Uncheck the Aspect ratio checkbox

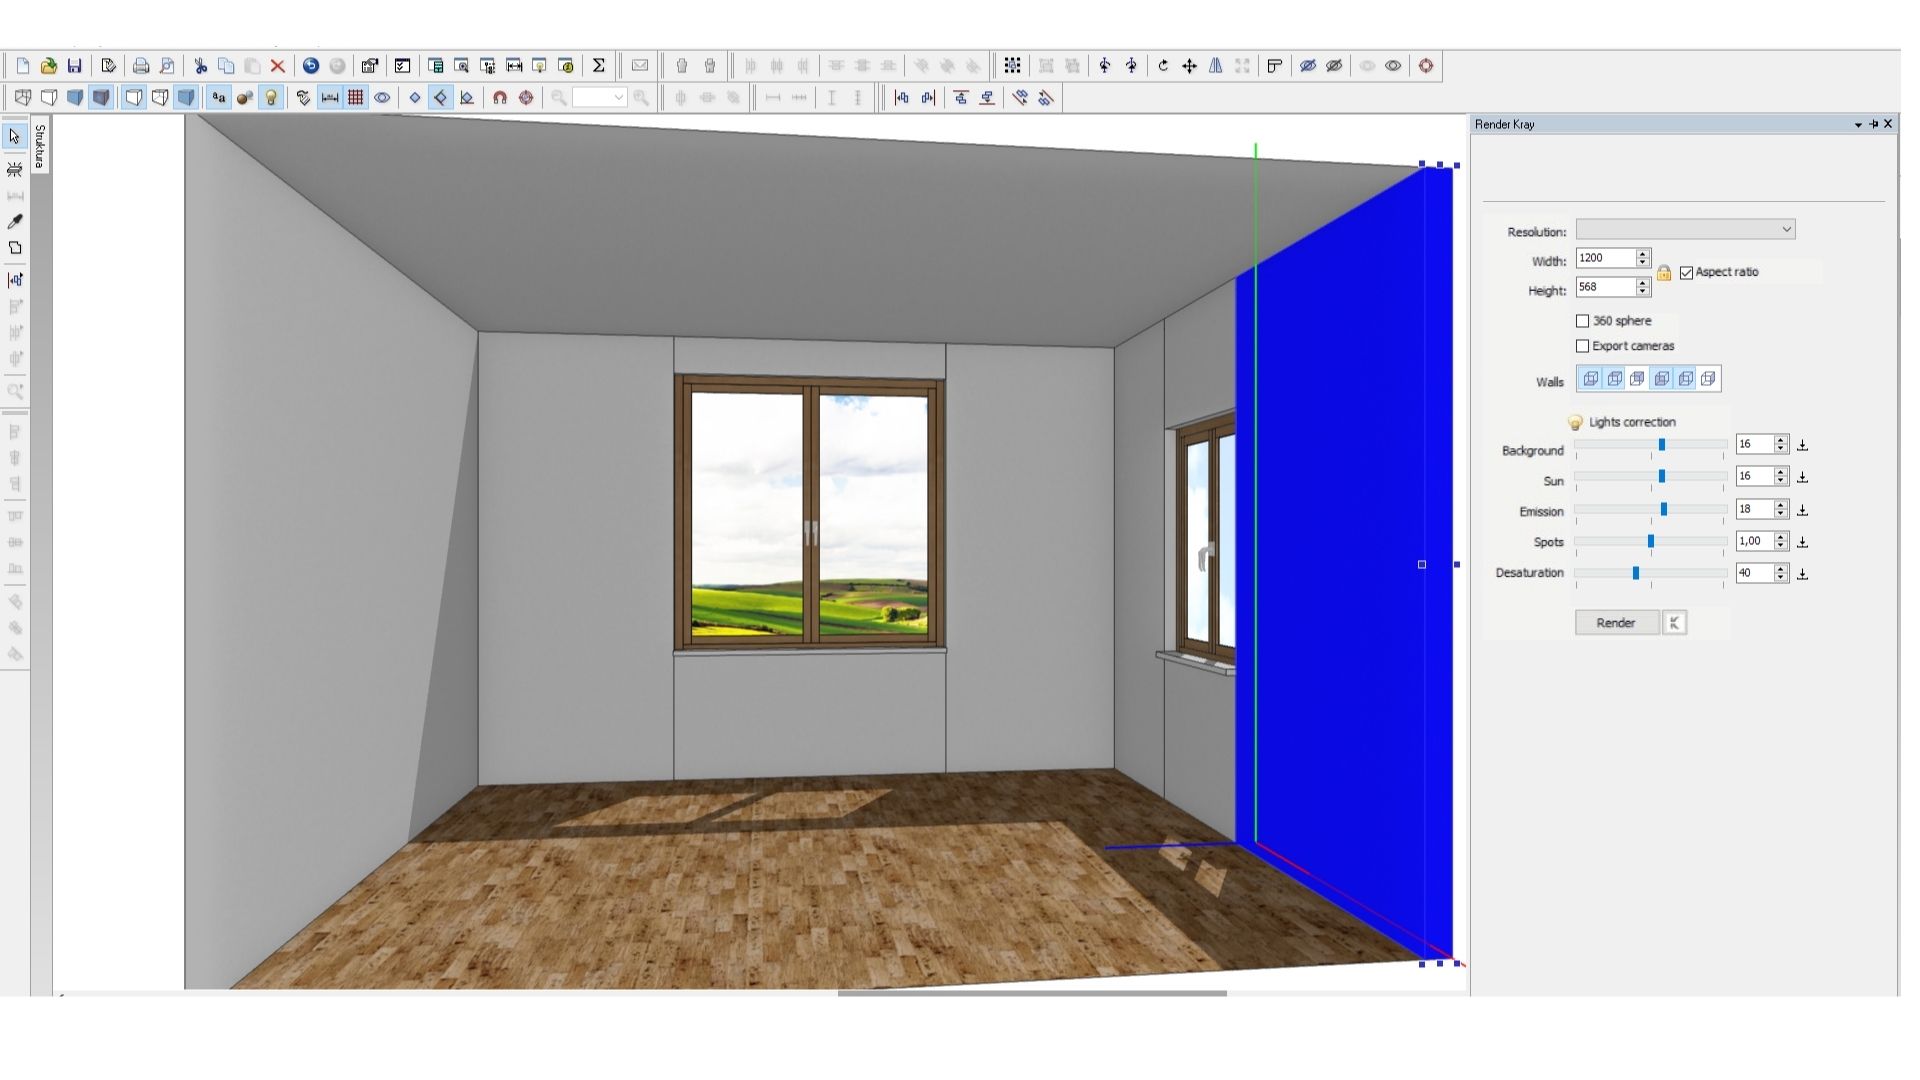pos(1686,272)
